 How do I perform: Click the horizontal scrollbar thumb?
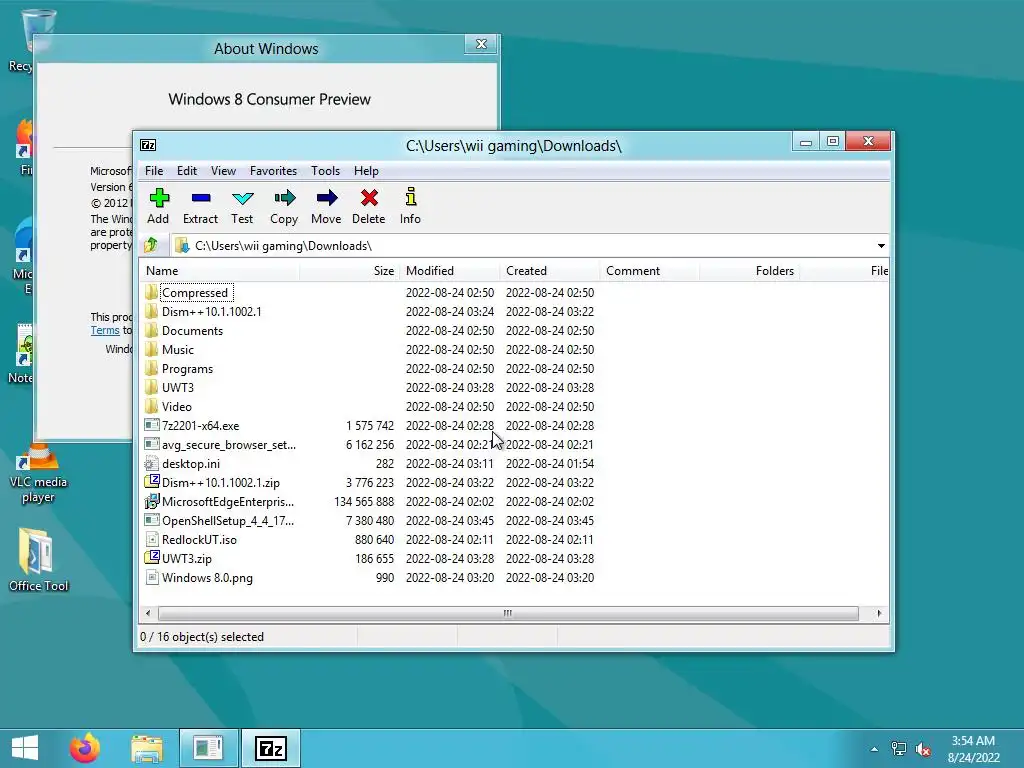tap(508, 613)
